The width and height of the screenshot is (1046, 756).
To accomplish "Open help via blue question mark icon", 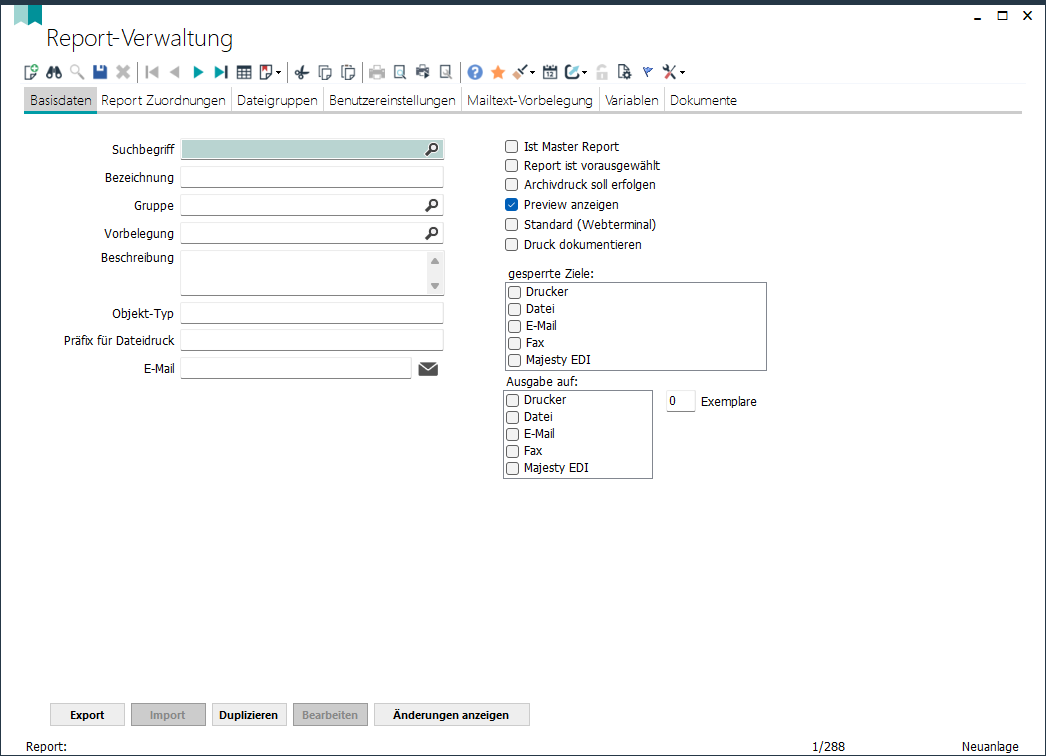I will click(475, 72).
